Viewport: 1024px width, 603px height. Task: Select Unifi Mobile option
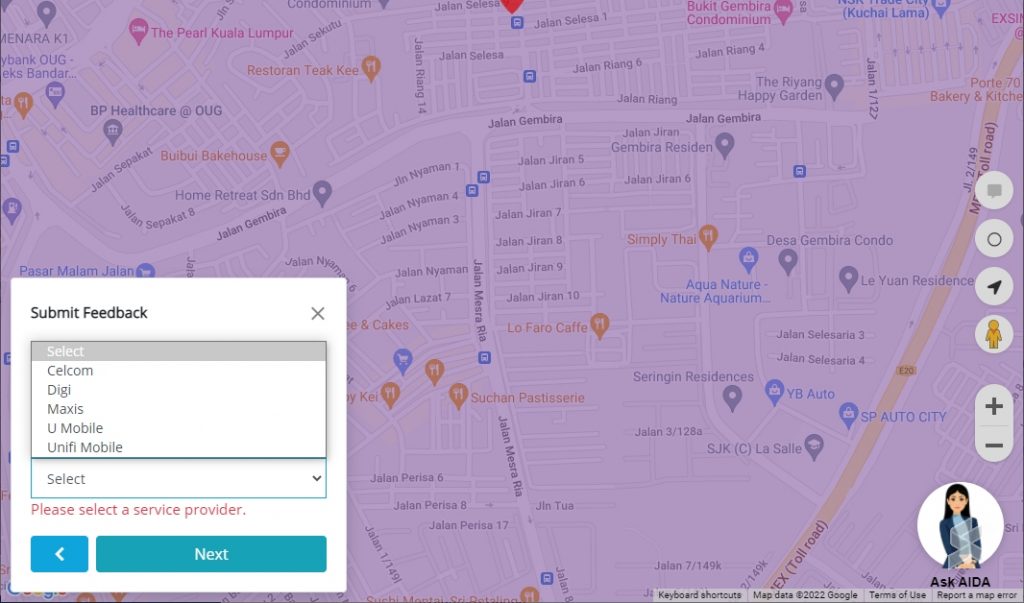[85, 447]
